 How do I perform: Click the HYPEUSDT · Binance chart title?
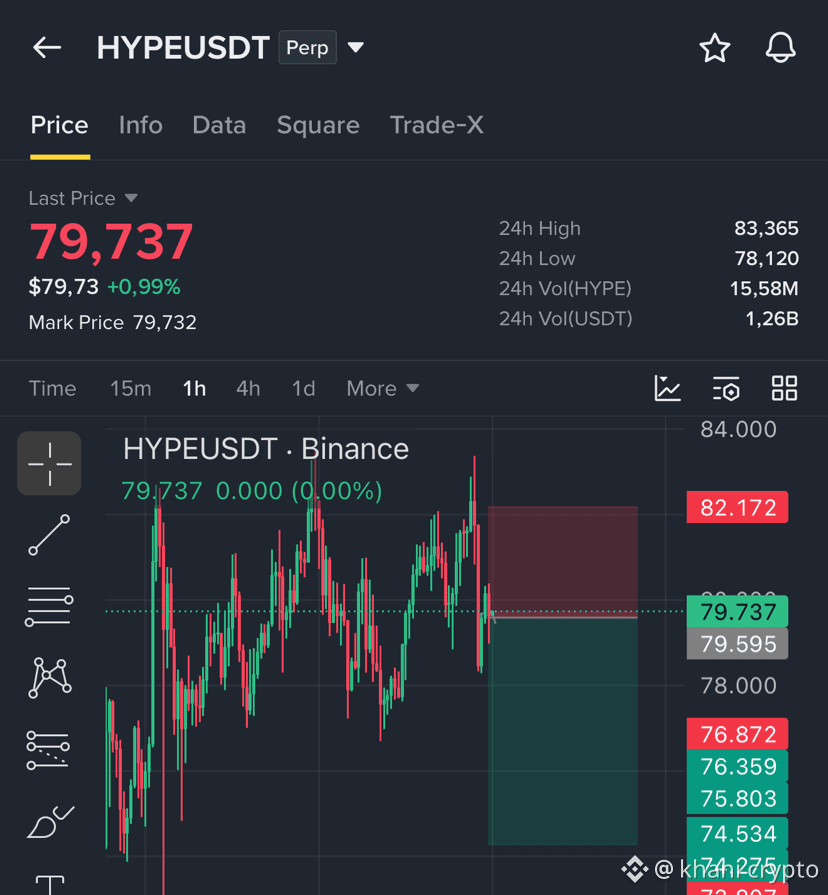(x=266, y=449)
